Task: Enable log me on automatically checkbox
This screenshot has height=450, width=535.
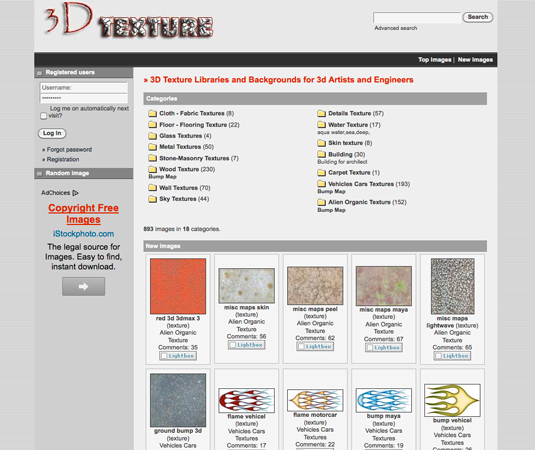Action: (x=43, y=116)
